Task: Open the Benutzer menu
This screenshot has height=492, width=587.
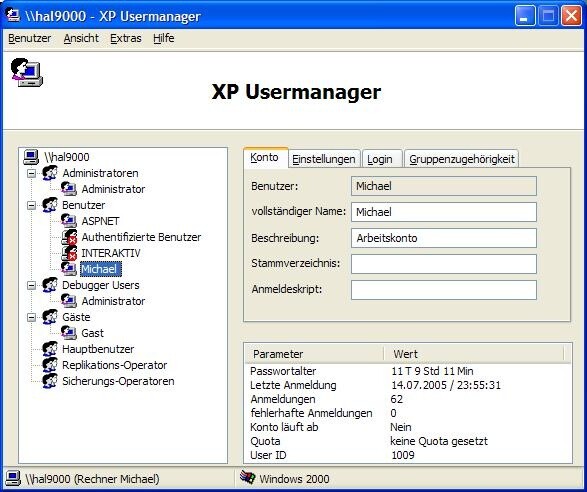Action: (x=30, y=38)
